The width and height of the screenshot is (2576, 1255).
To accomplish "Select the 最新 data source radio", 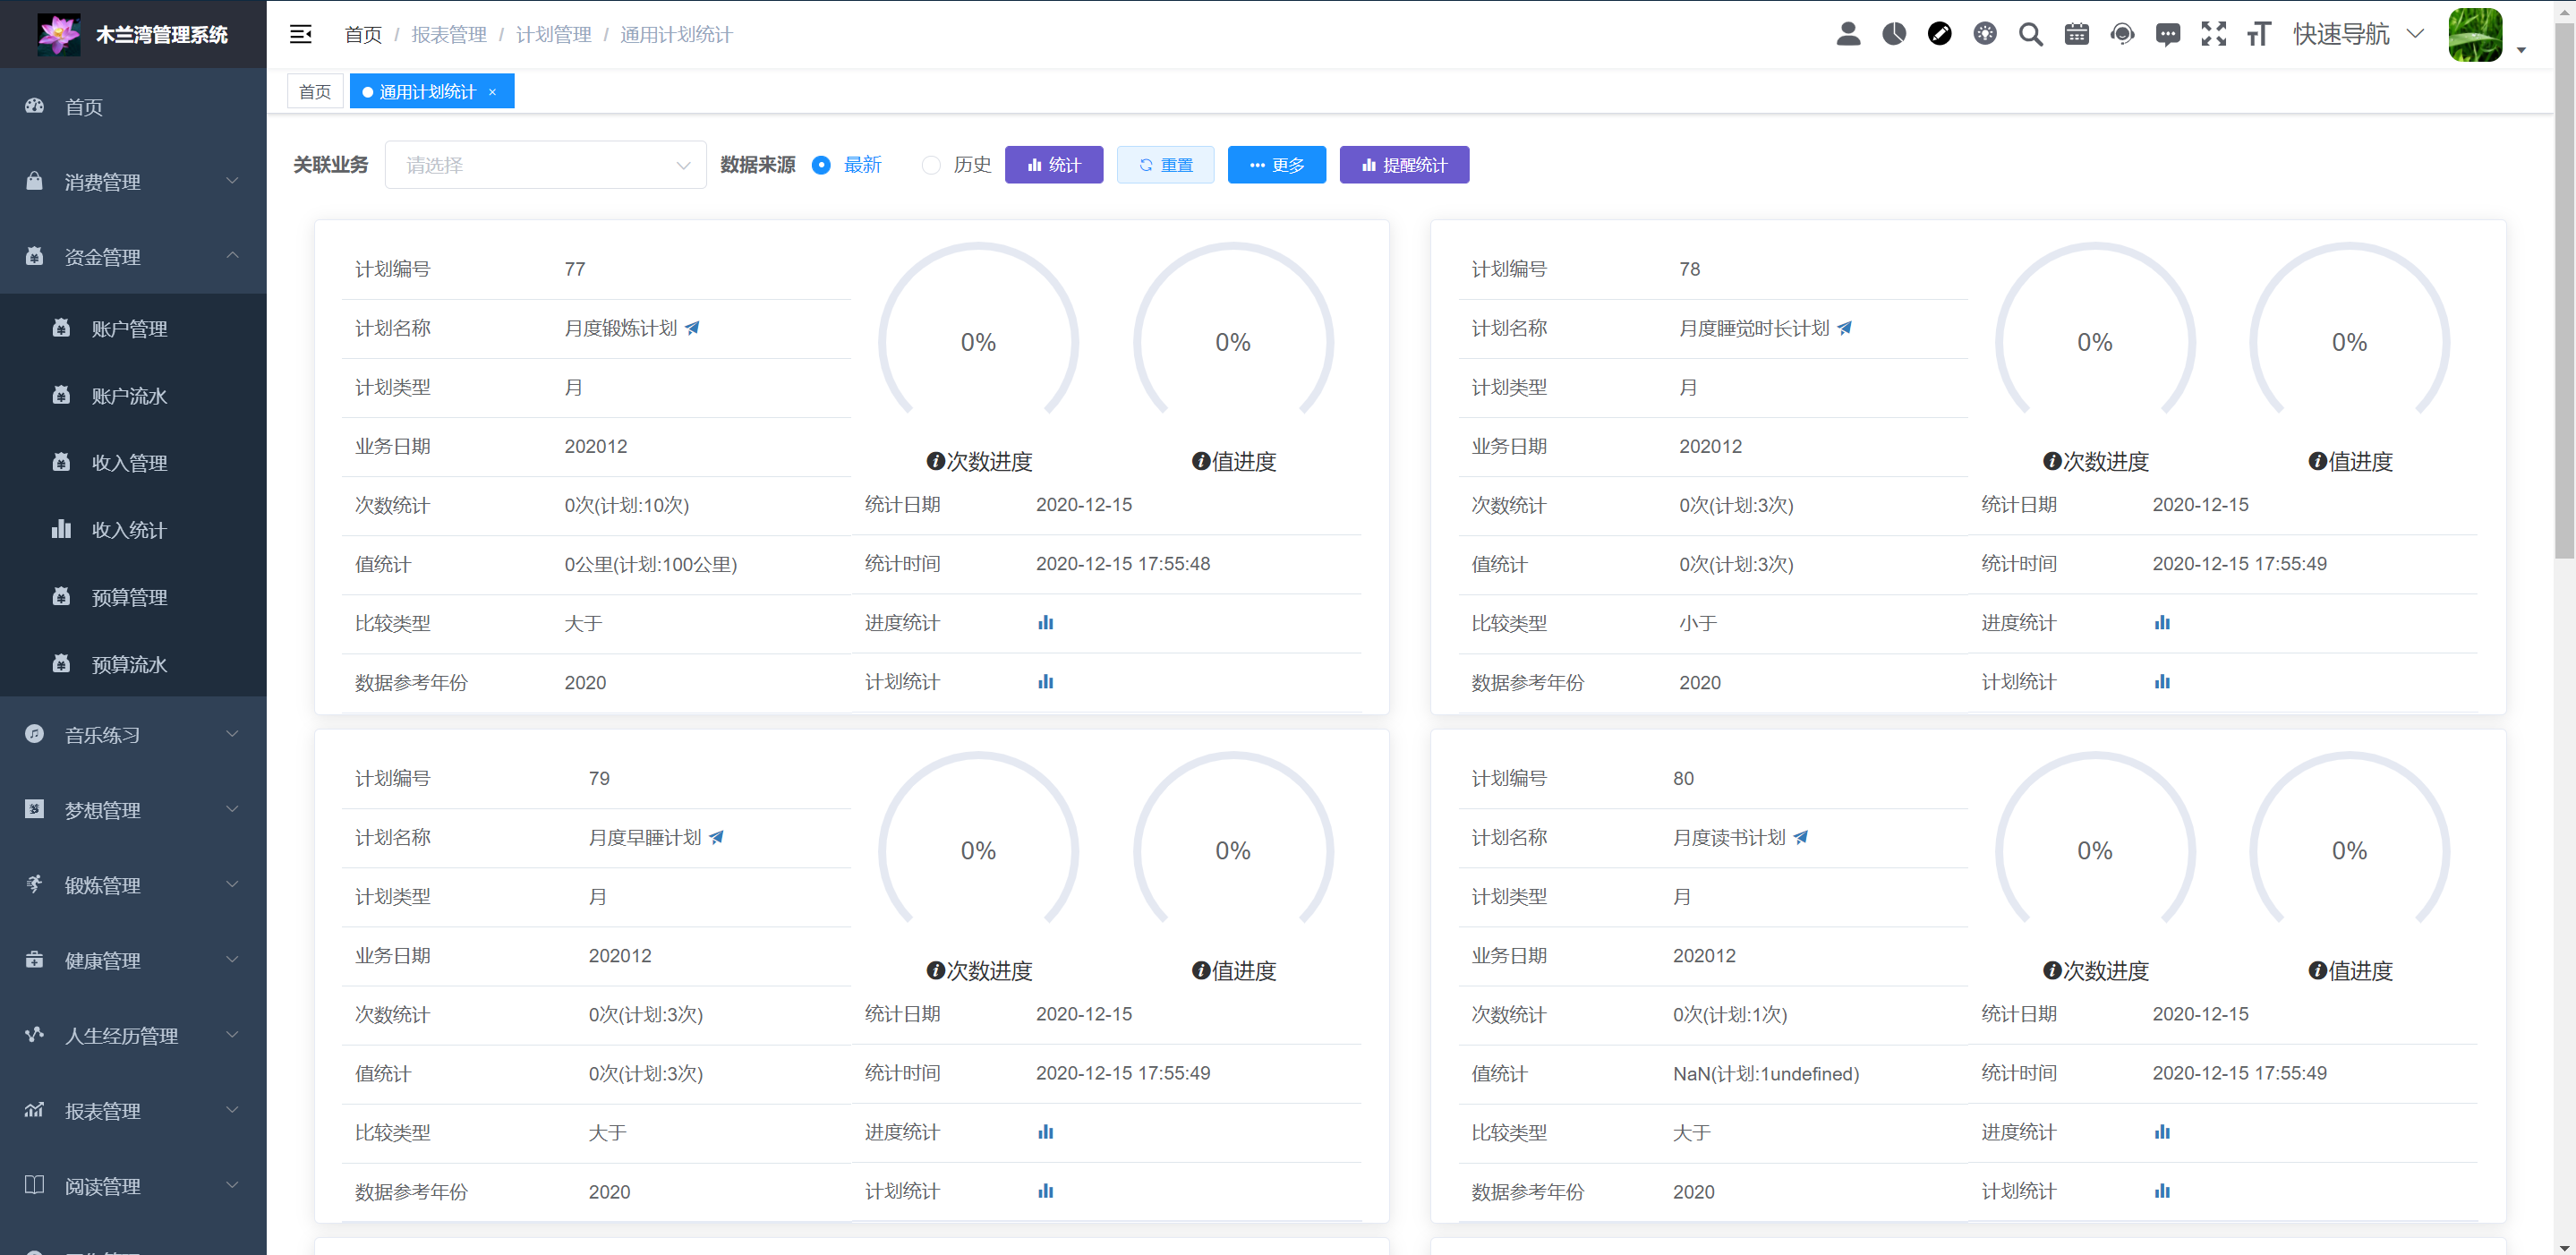I will tap(821, 165).
